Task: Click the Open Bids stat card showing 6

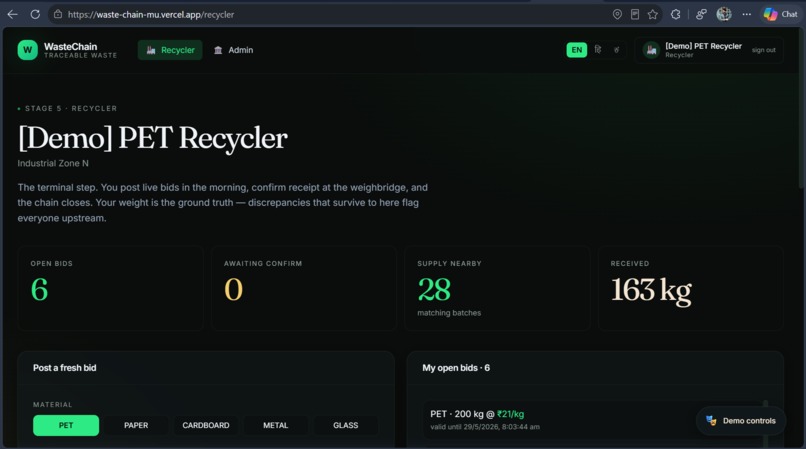Action: [x=111, y=288]
